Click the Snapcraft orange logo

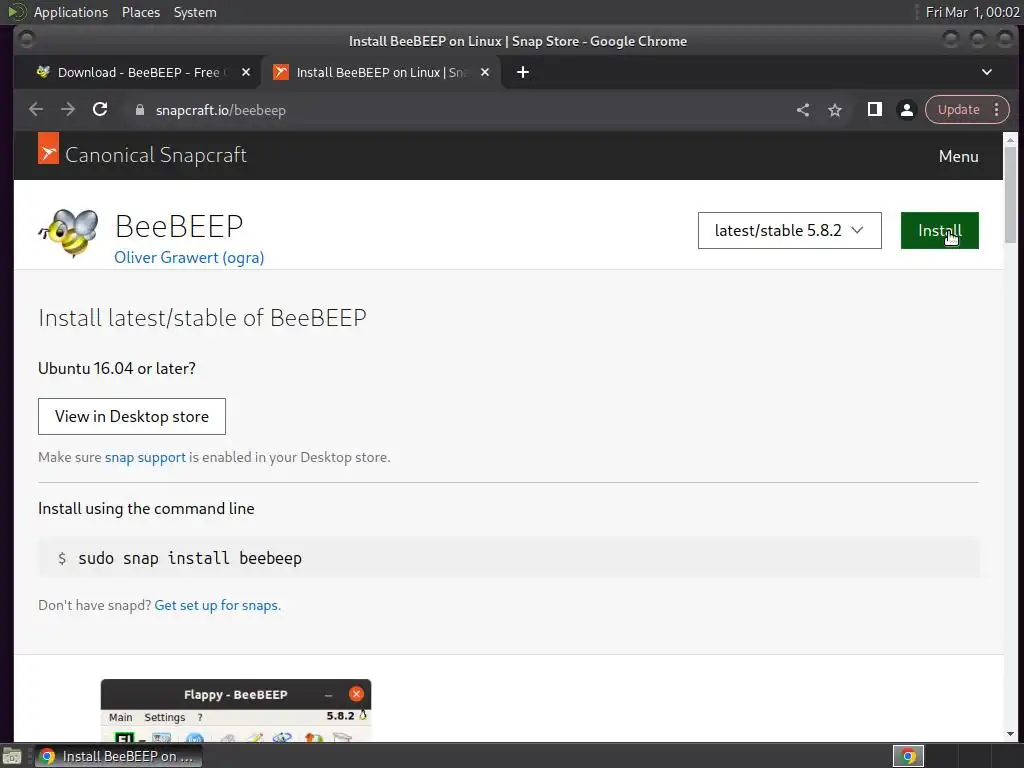point(48,148)
